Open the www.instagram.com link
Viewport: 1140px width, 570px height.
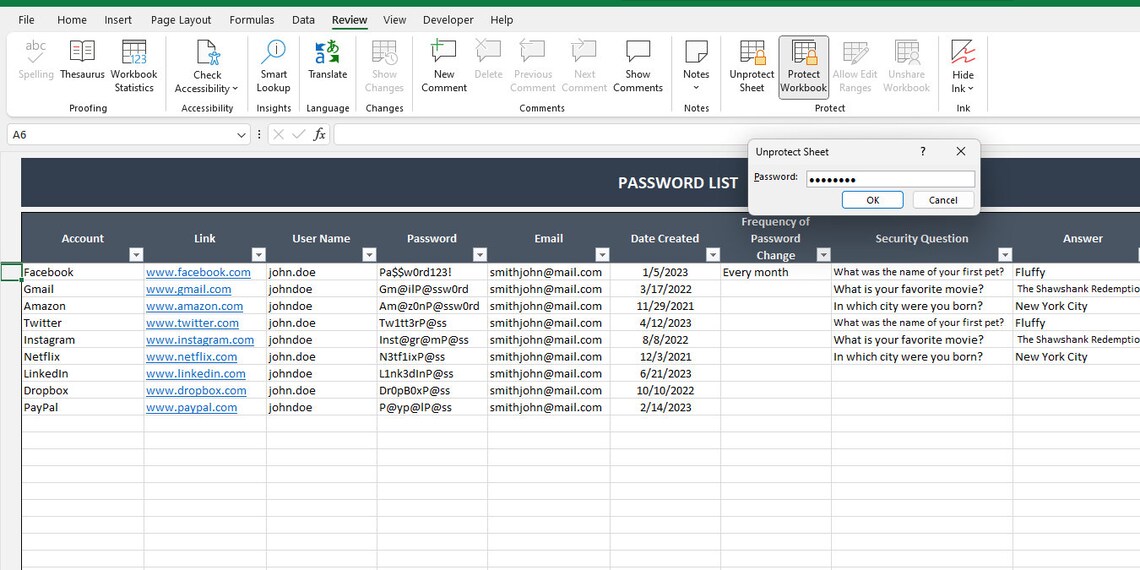[200, 340]
